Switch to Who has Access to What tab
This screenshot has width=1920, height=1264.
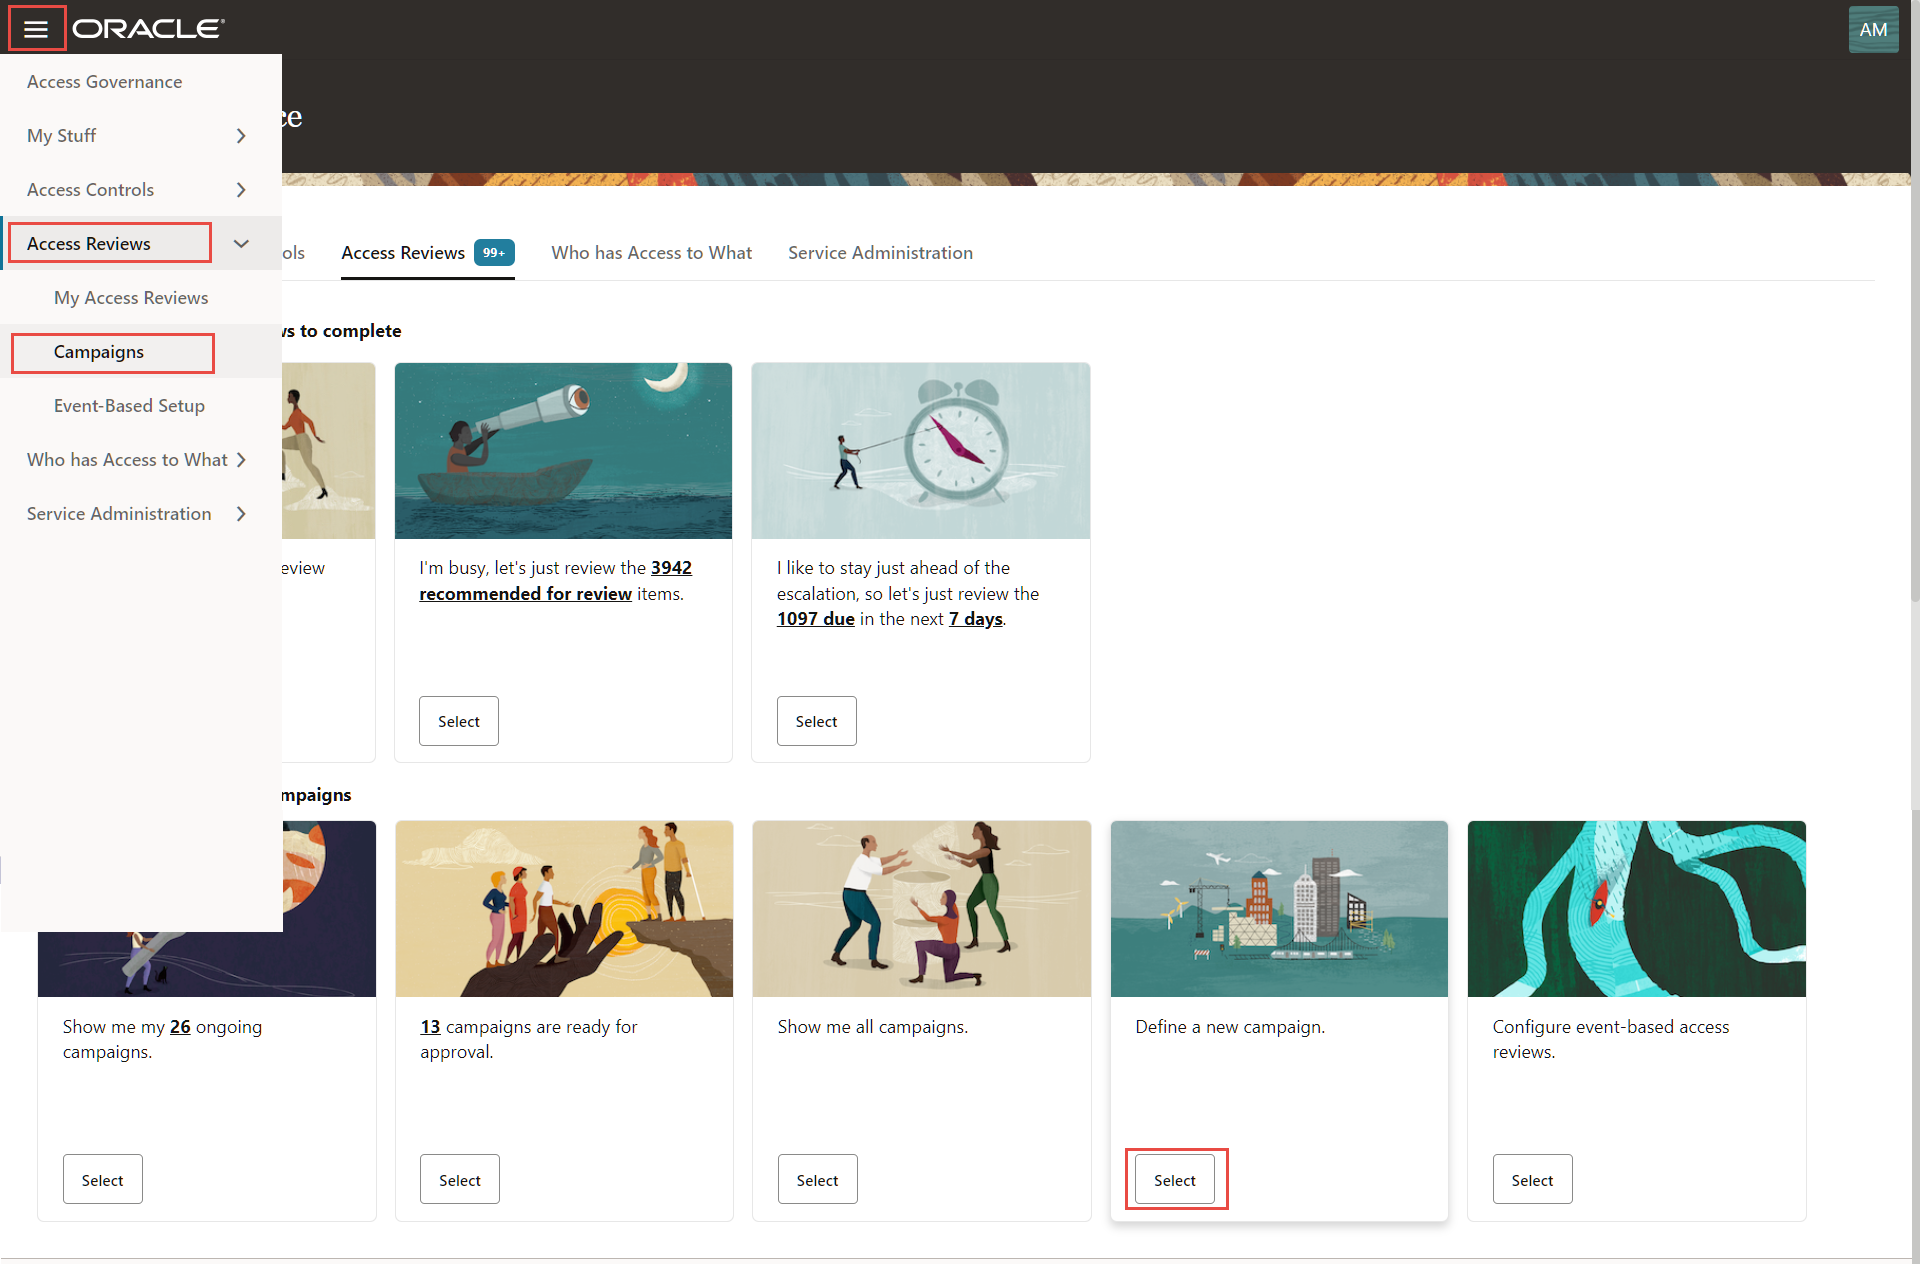click(651, 253)
